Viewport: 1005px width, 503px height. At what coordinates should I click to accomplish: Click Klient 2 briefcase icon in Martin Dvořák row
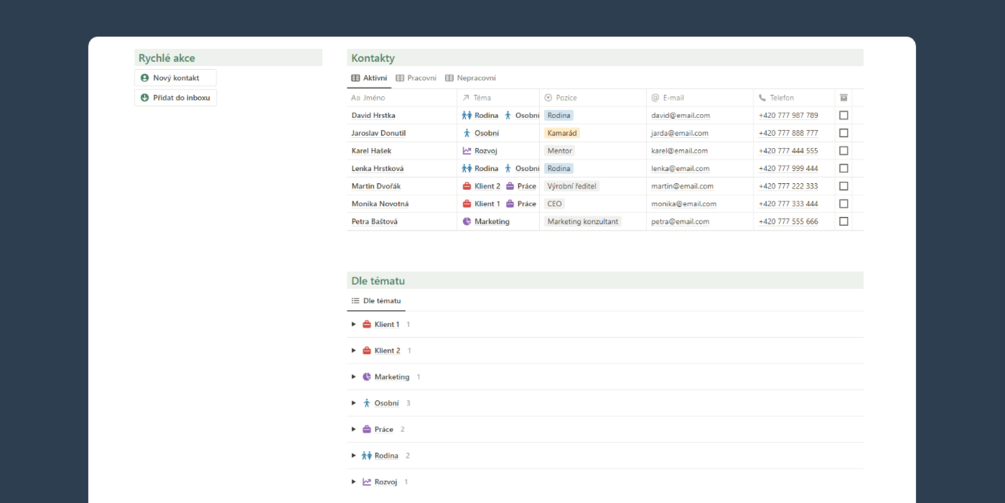tap(467, 186)
